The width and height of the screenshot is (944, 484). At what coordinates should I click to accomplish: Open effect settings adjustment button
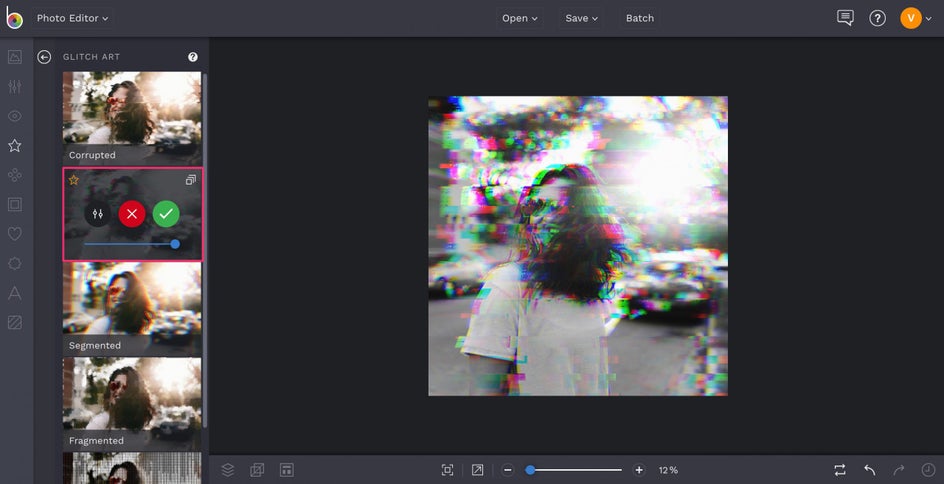98,214
